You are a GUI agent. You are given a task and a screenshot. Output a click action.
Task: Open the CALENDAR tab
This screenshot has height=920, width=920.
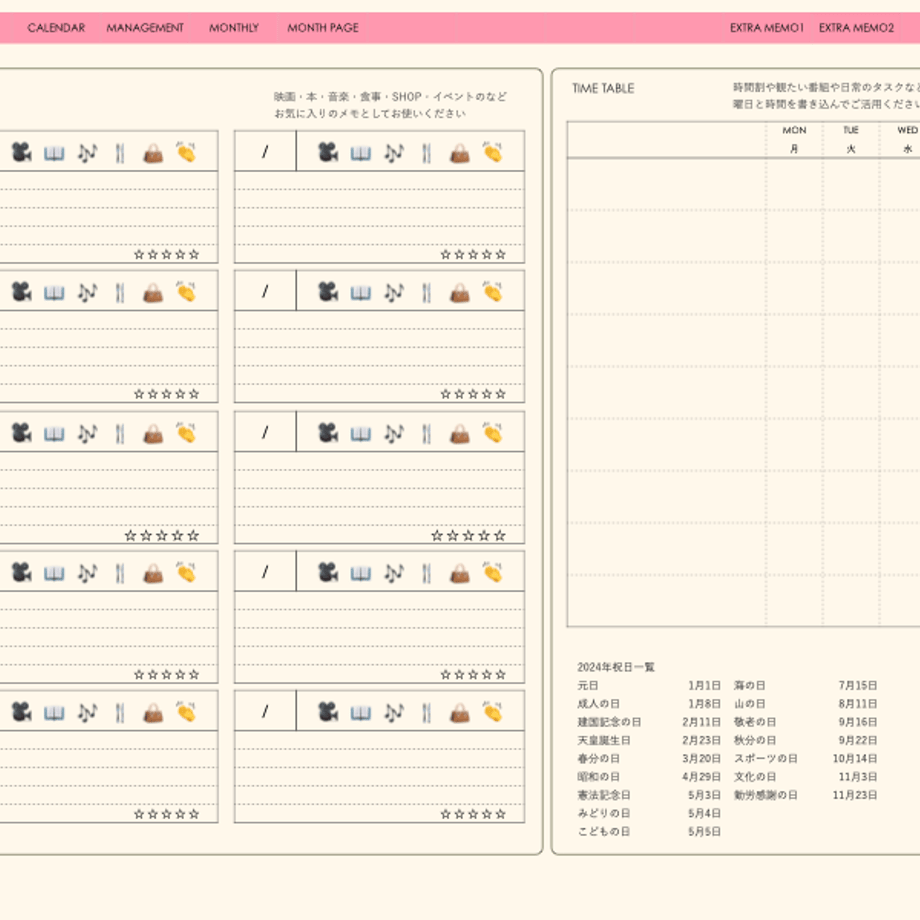(56, 28)
